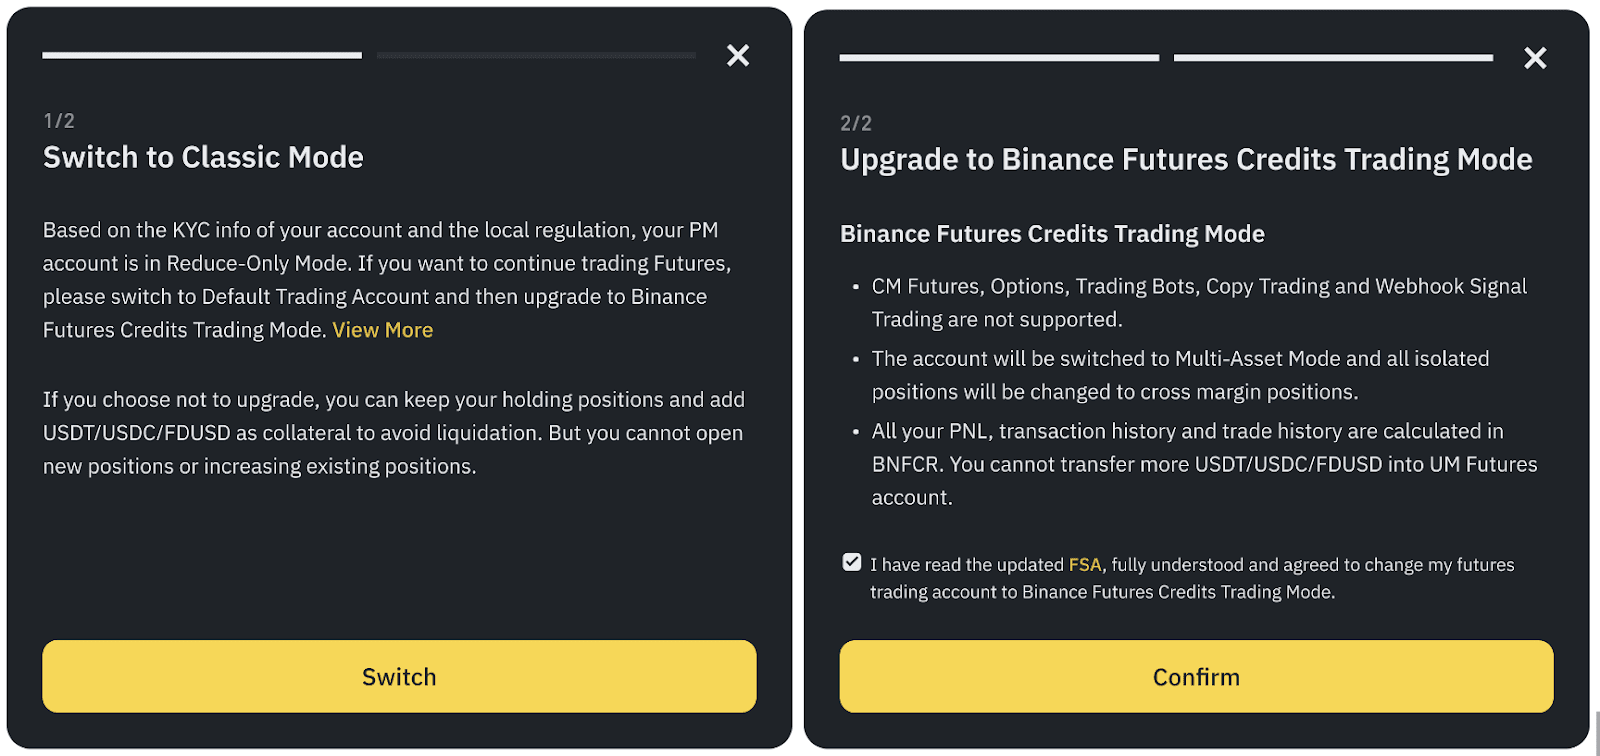Click the 2/2 step indicator
Screen dimensions: 1600x756
(856, 124)
